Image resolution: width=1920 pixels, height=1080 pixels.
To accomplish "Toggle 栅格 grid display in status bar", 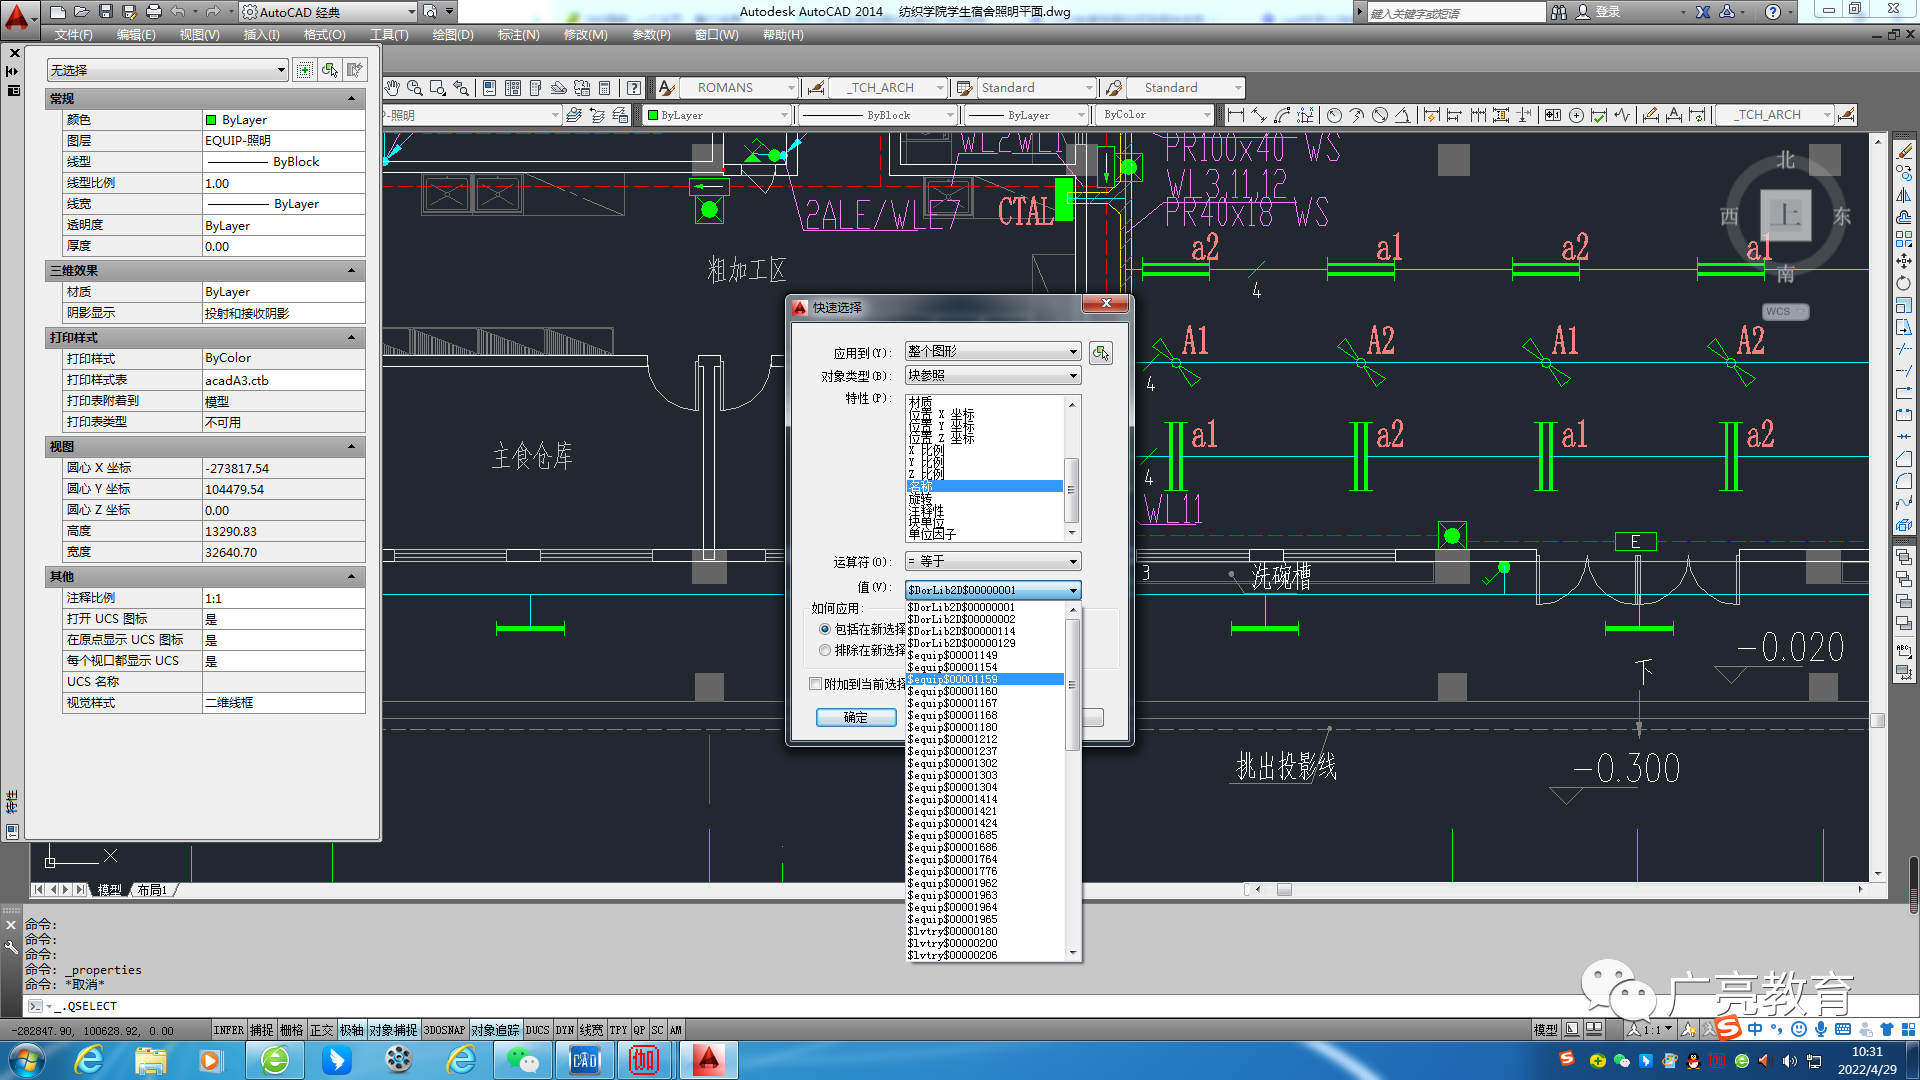I will pos(291,1030).
